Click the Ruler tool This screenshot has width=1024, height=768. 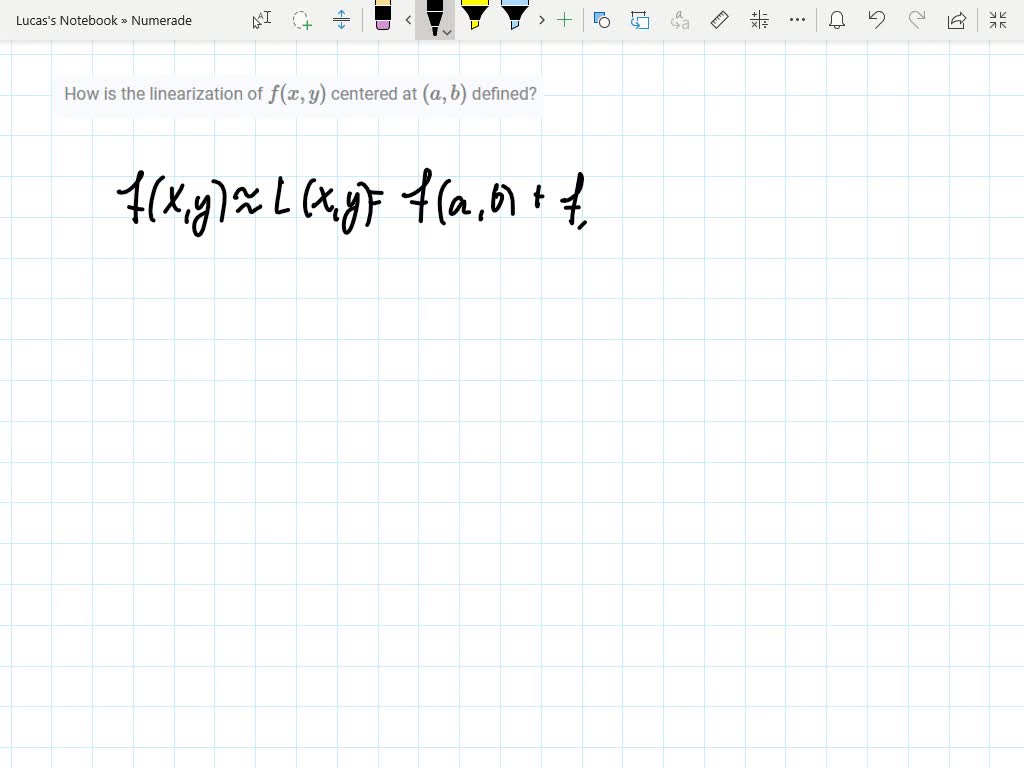[x=720, y=20]
